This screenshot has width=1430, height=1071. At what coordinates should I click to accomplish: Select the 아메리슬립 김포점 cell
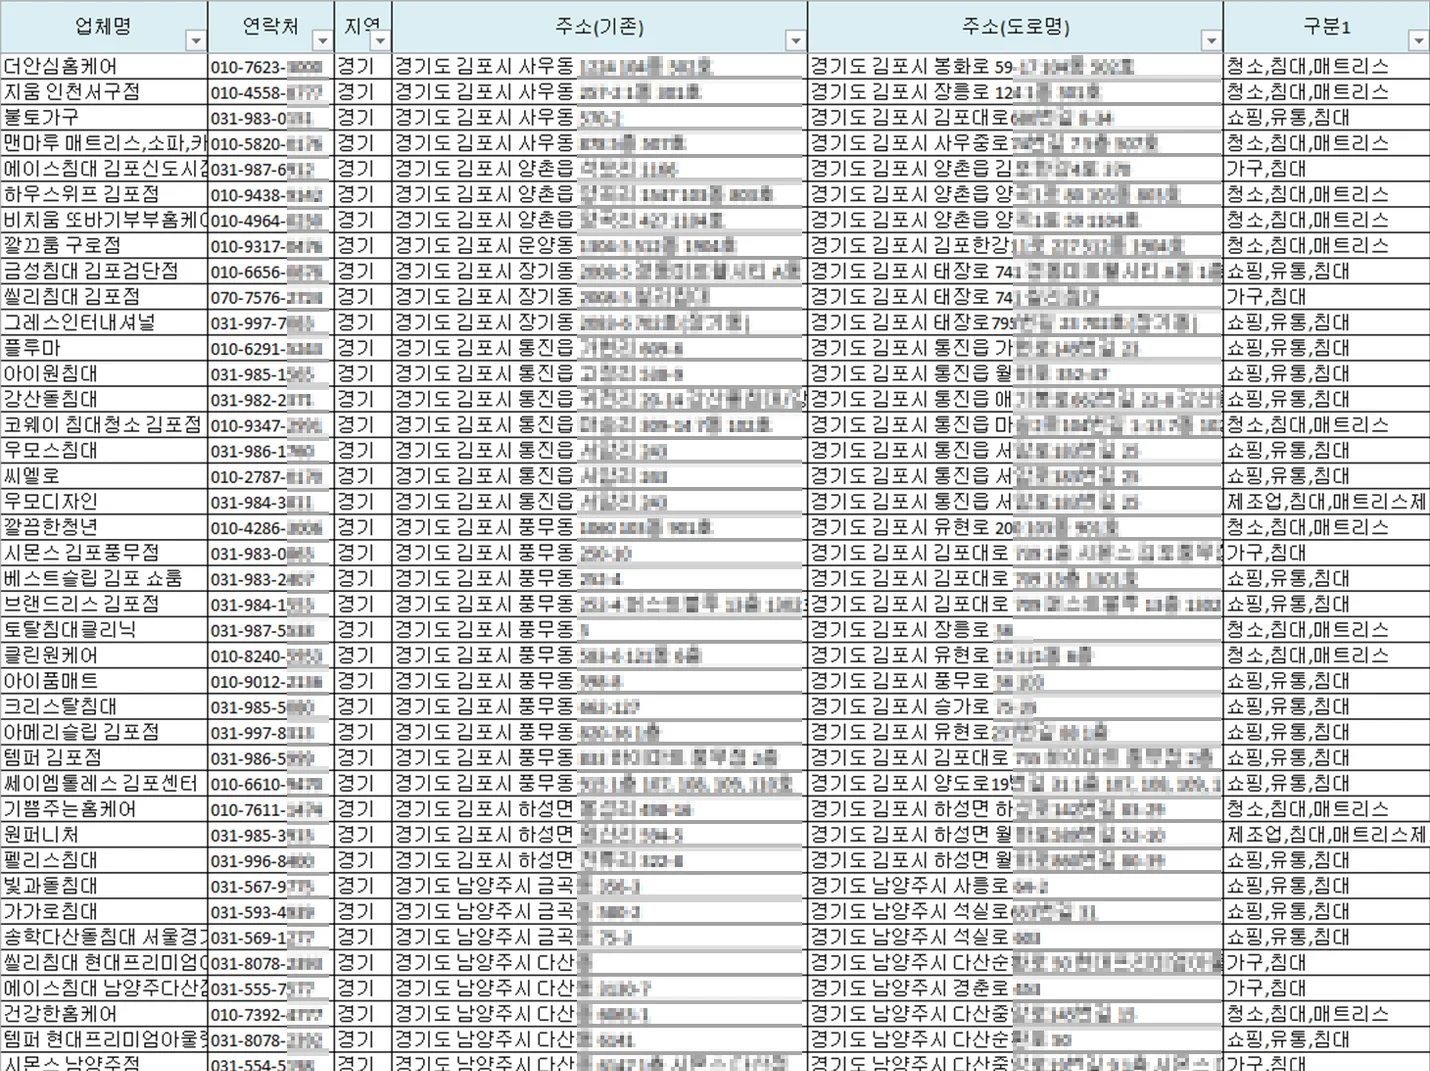[x=104, y=732]
